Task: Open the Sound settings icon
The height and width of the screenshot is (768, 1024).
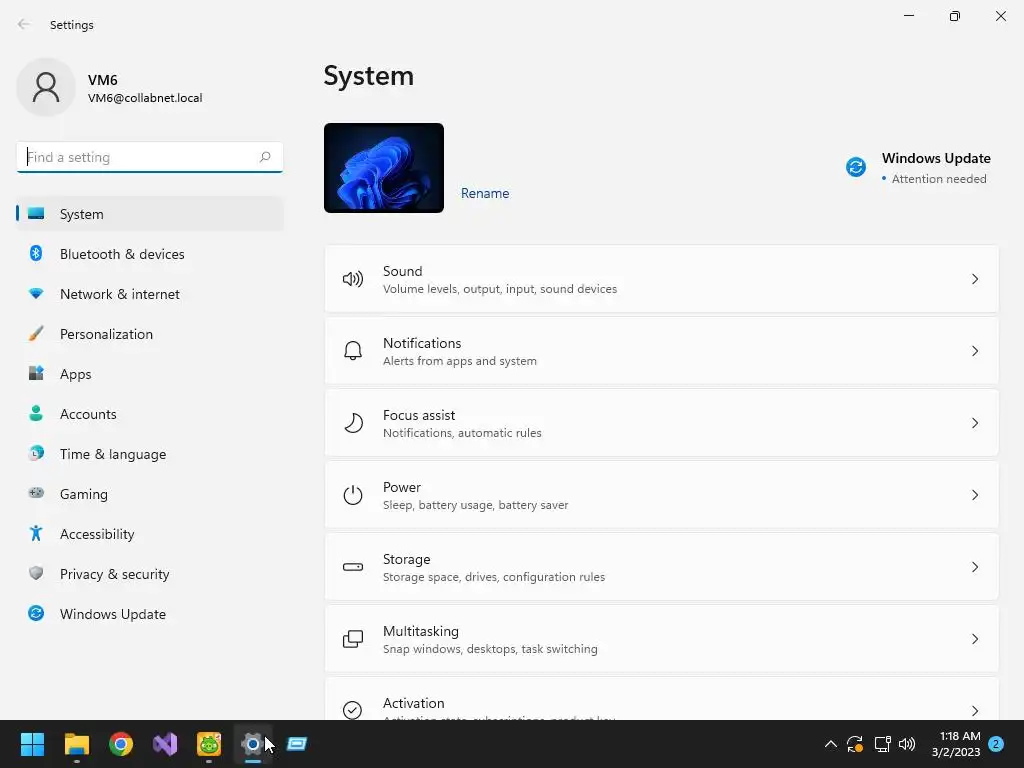Action: (353, 280)
